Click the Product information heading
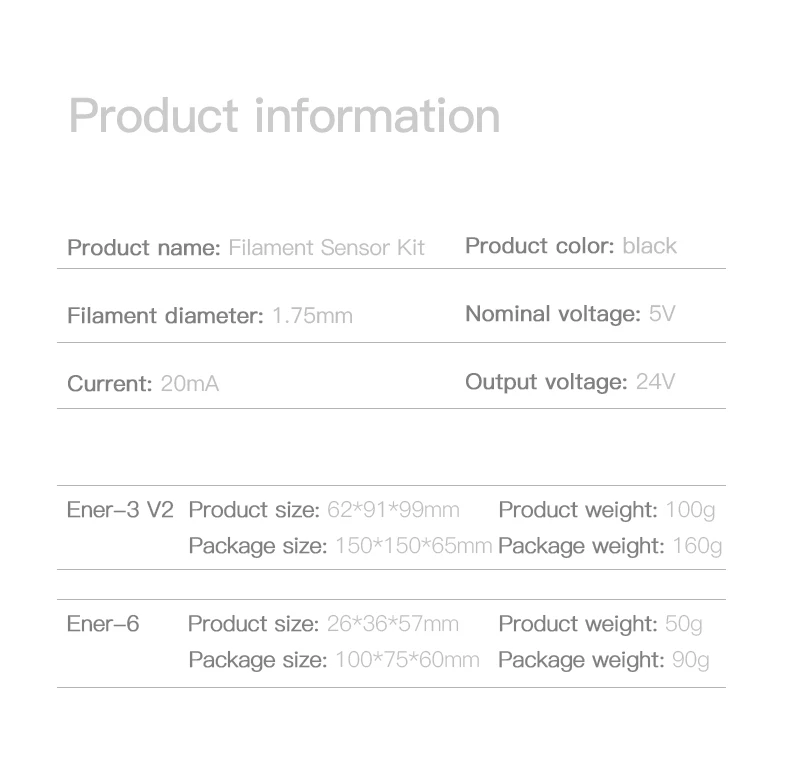Screen dimensions: 790x760 pos(284,116)
